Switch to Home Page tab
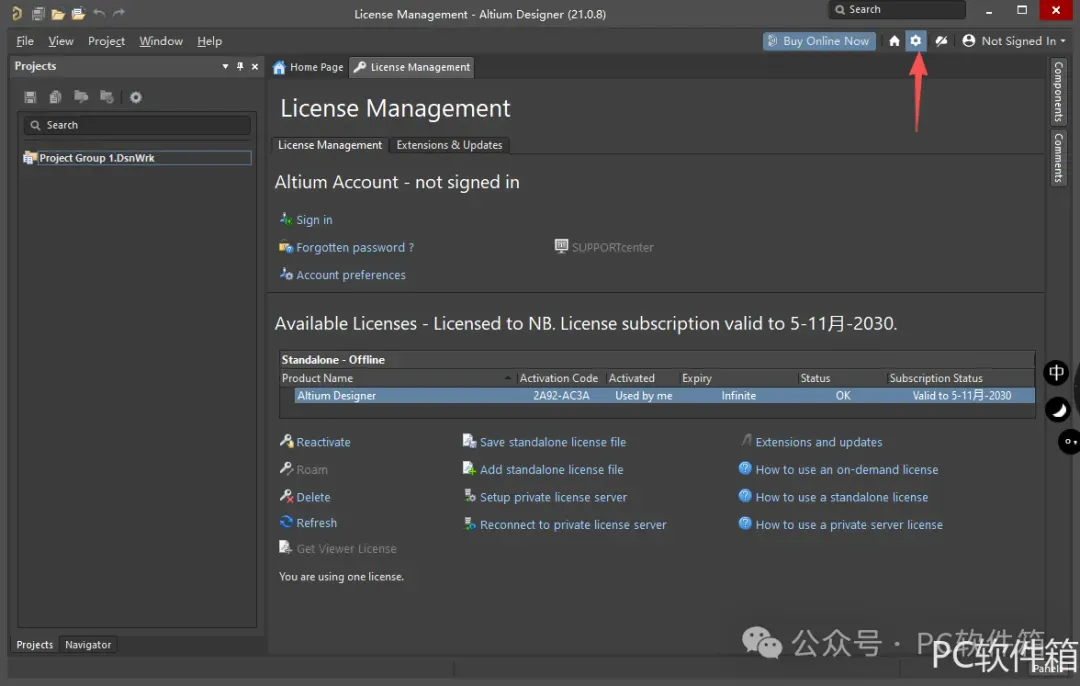This screenshot has height=686, width=1080. click(x=309, y=67)
